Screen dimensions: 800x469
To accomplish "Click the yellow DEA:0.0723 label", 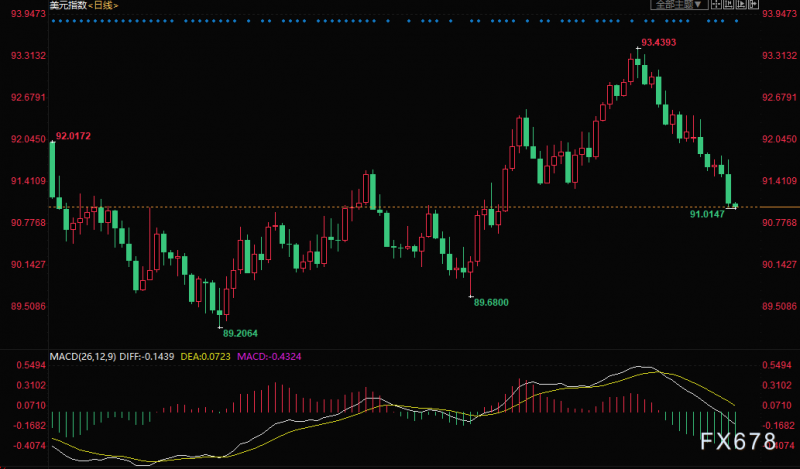I will coord(205,356).
